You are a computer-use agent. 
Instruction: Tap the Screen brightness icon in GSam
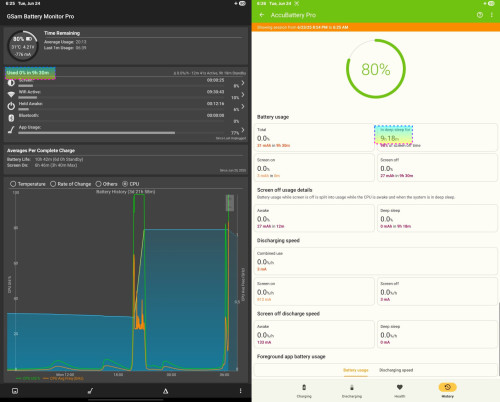(11, 83)
